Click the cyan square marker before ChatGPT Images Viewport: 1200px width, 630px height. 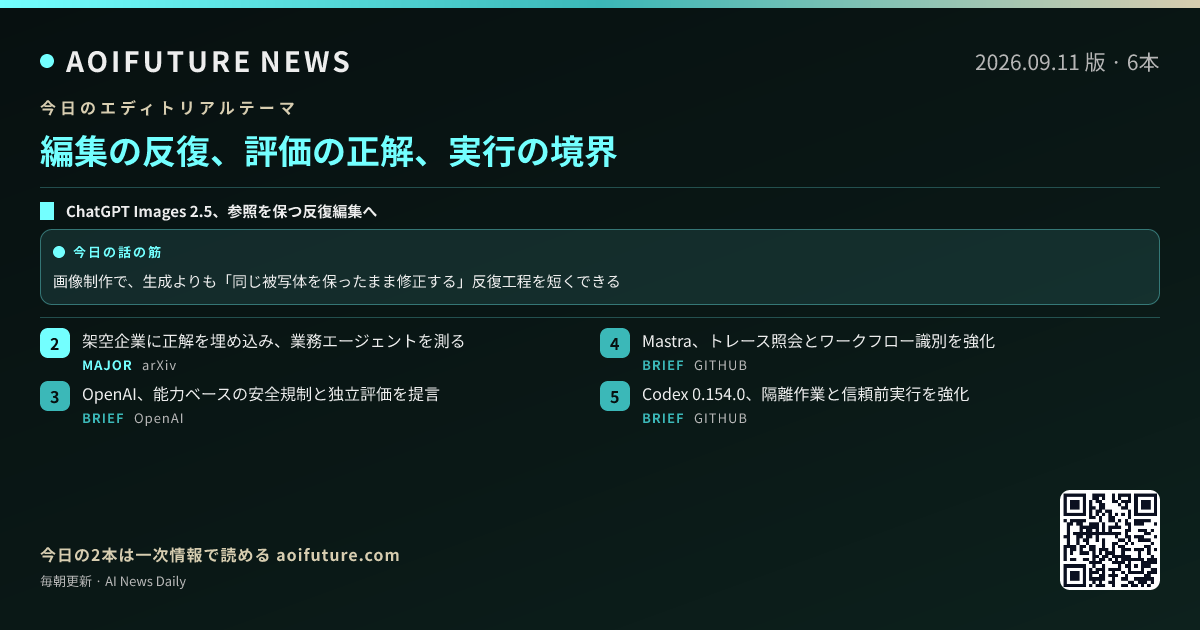tap(47, 211)
